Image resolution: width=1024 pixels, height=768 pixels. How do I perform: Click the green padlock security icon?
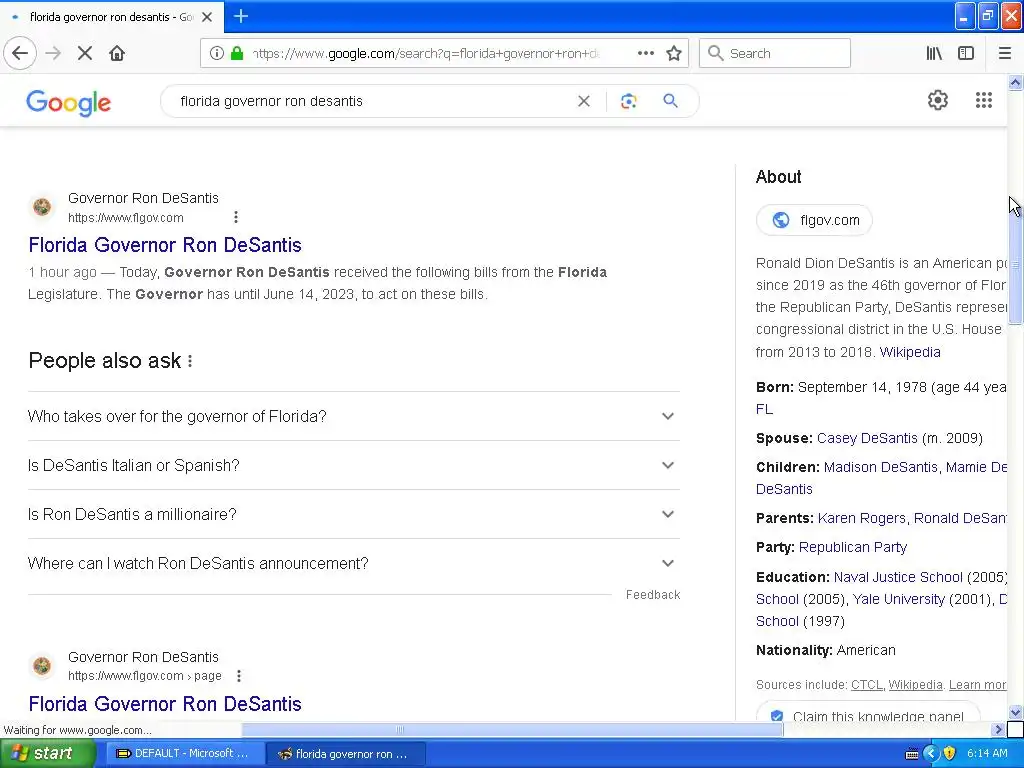click(237, 54)
